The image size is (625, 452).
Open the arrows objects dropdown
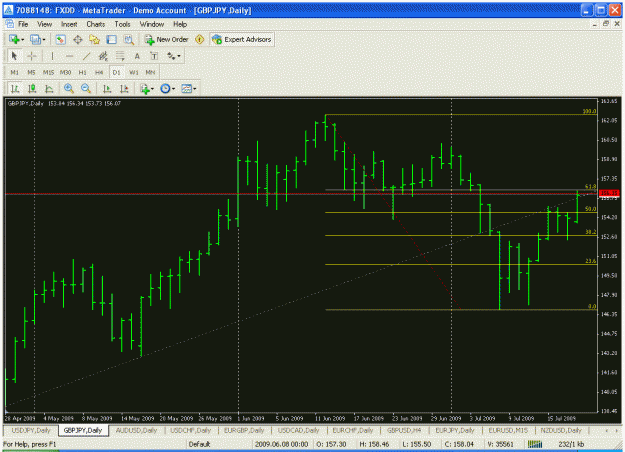[x=173, y=56]
